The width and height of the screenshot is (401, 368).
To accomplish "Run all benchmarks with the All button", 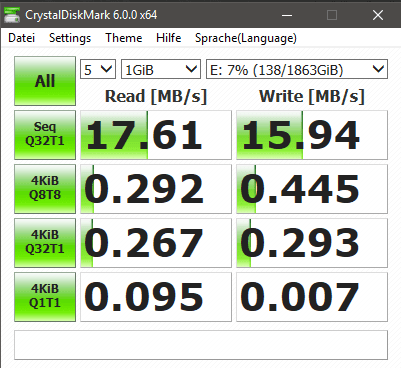I will point(45,81).
